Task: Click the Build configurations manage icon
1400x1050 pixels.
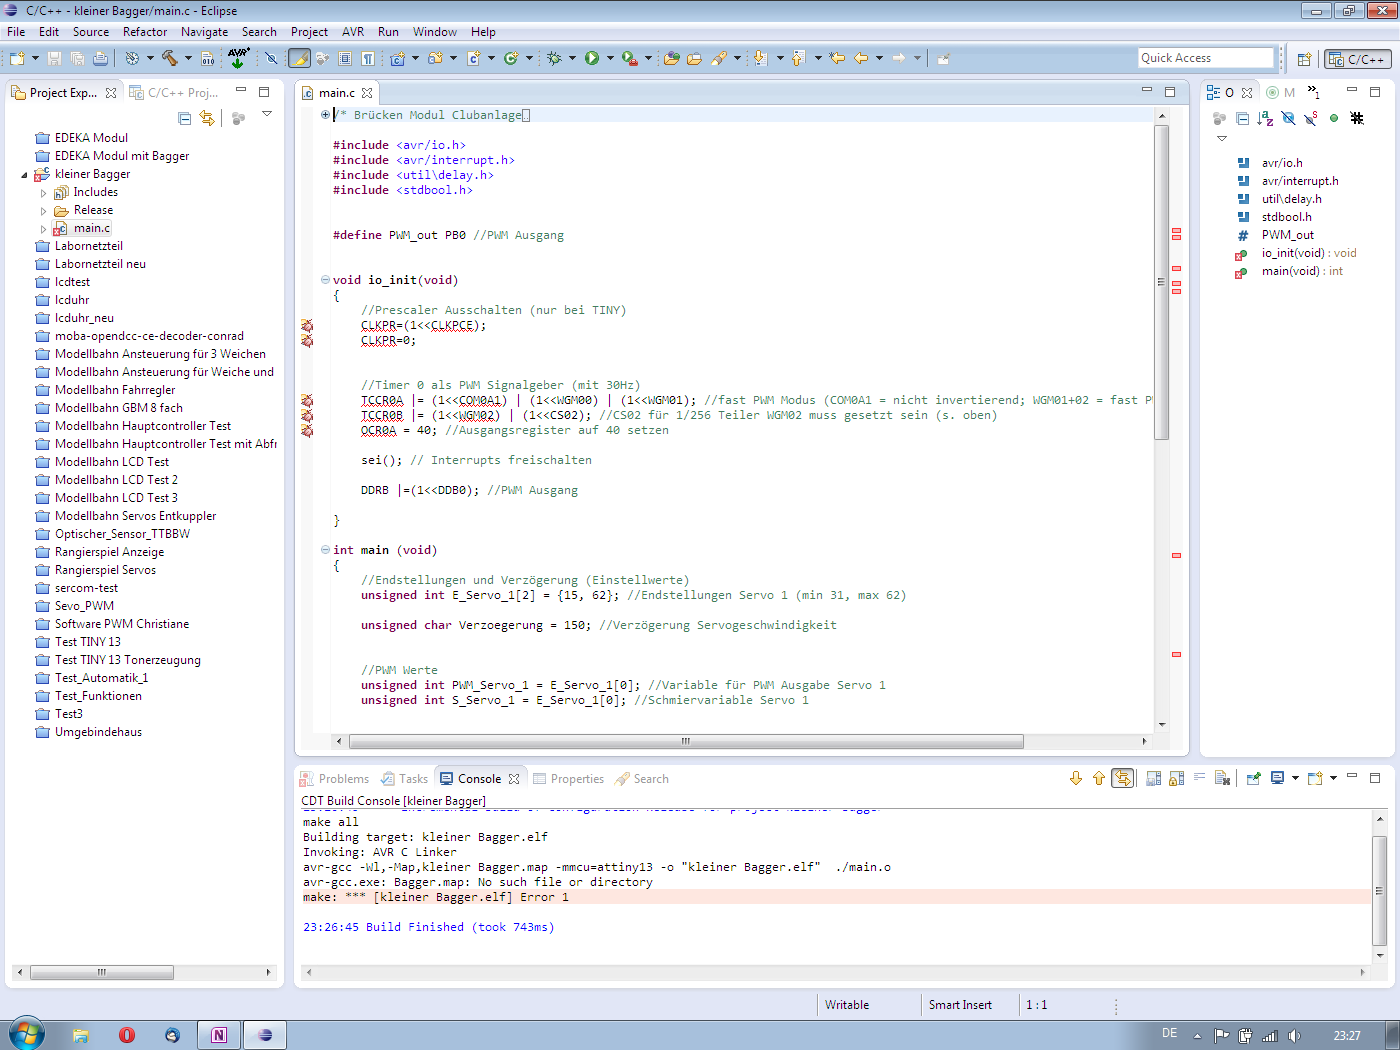Action: [131, 58]
